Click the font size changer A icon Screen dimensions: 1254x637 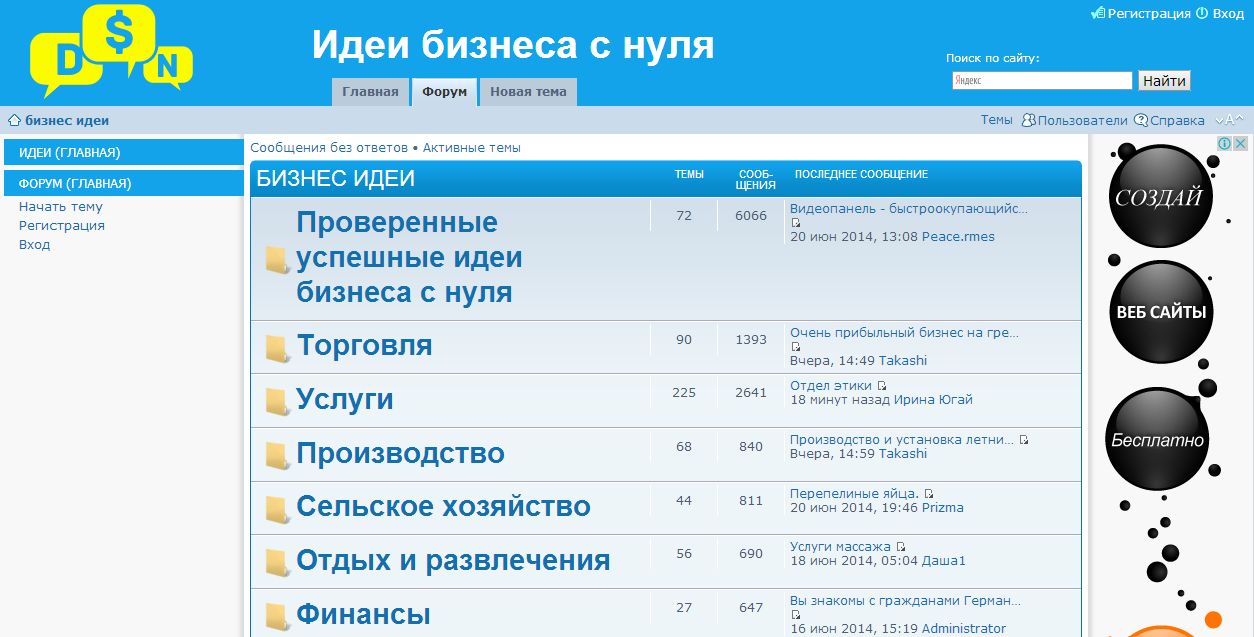coord(1229,120)
